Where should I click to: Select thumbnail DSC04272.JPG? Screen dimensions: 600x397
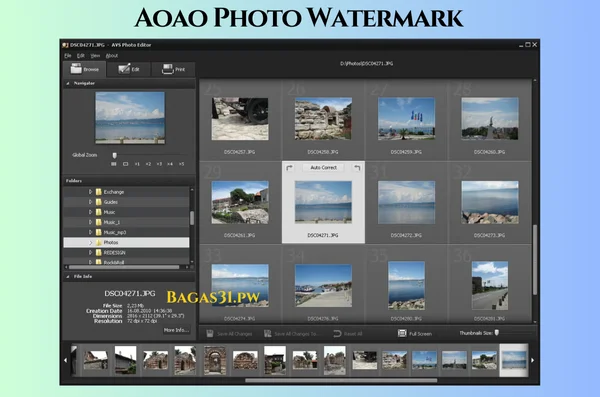(x=406, y=202)
